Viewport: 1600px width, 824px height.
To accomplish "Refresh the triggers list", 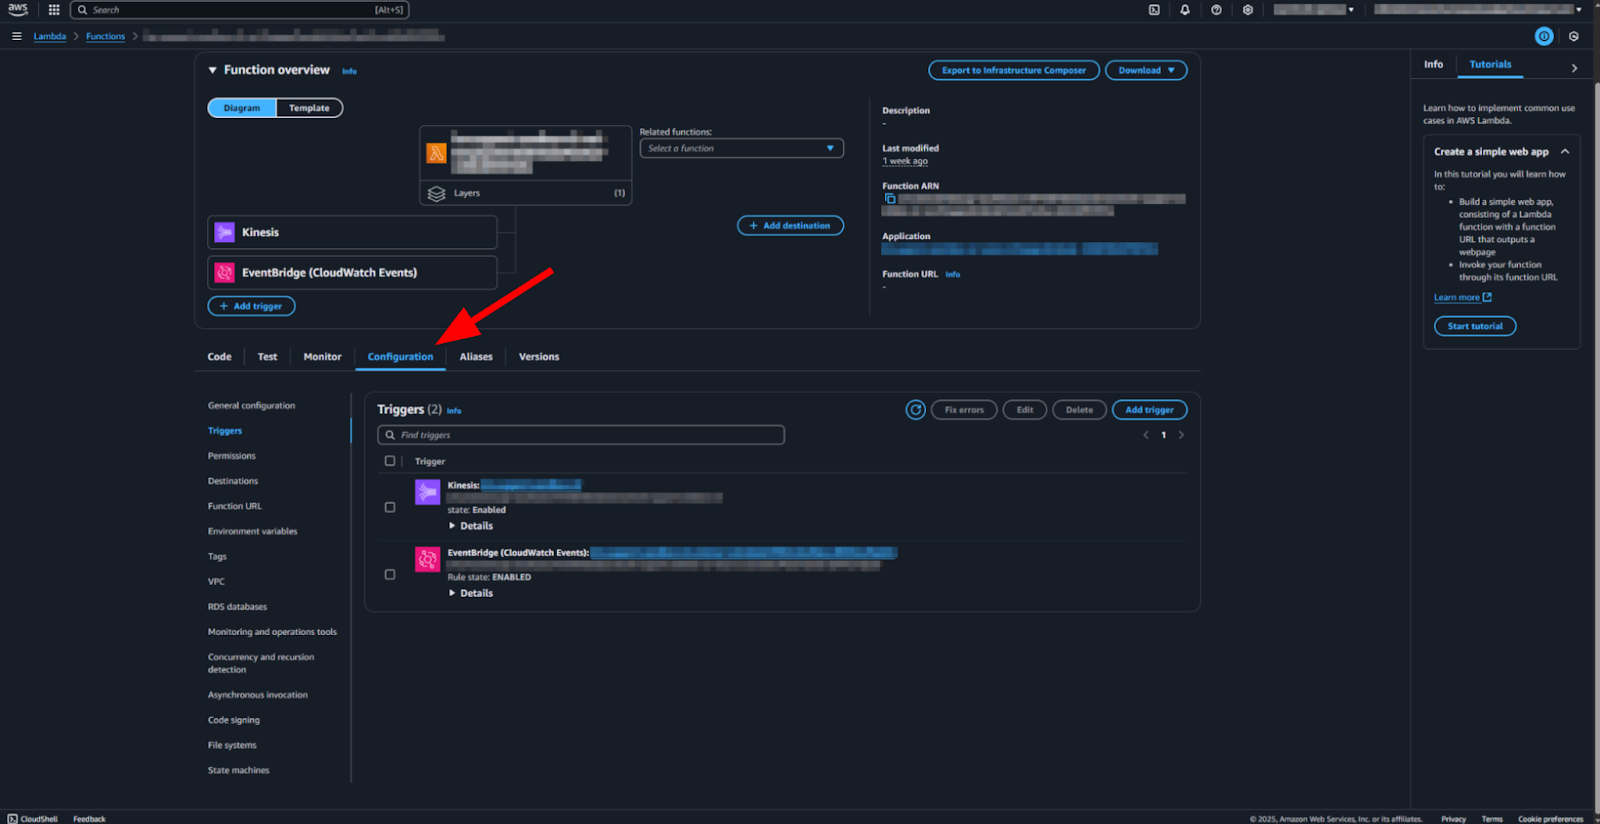I will (x=915, y=410).
